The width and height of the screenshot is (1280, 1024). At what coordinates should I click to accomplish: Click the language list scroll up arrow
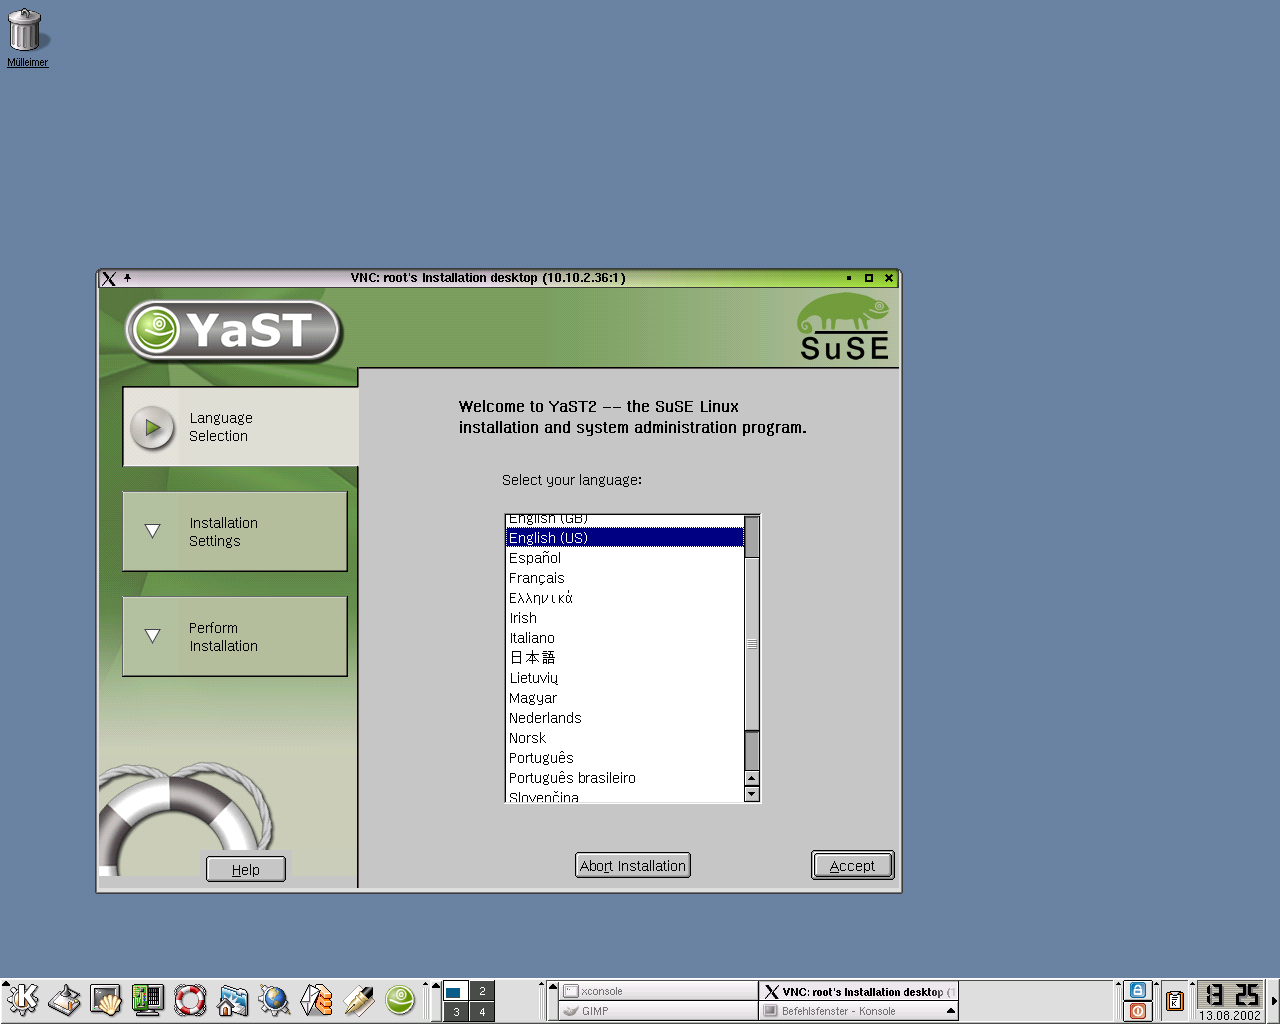click(x=752, y=778)
